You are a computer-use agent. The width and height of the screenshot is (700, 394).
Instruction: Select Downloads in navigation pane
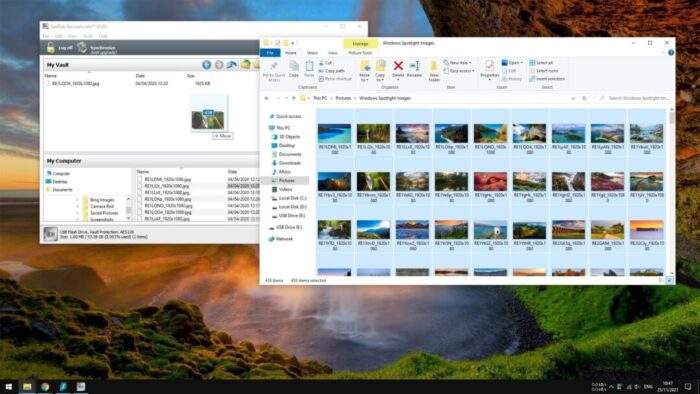click(x=287, y=163)
